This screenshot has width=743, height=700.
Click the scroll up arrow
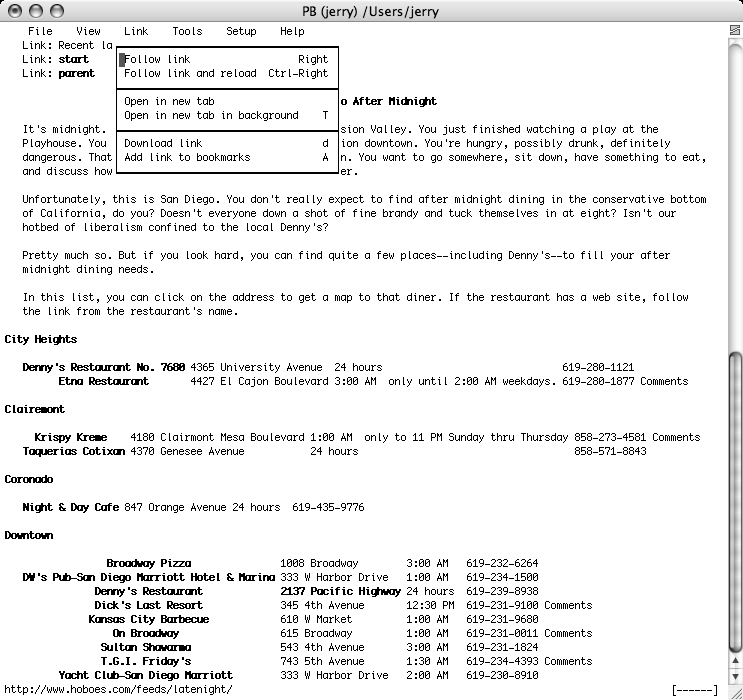pyautogui.click(x=735, y=662)
